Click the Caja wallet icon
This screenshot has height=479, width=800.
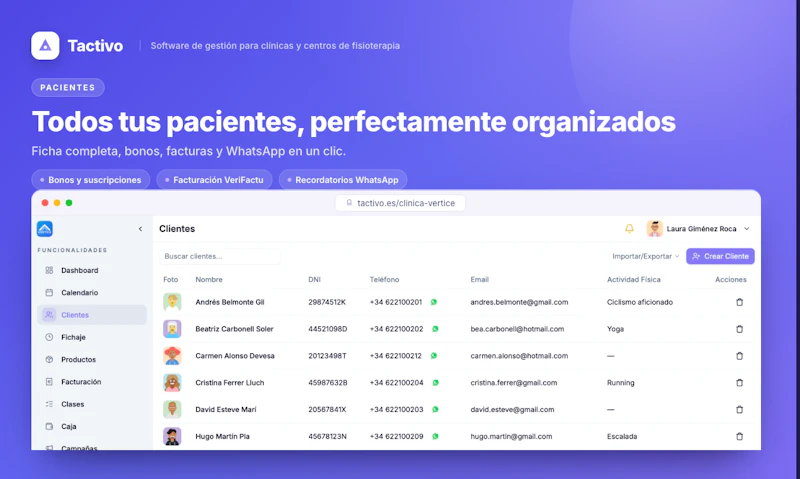tap(49, 426)
